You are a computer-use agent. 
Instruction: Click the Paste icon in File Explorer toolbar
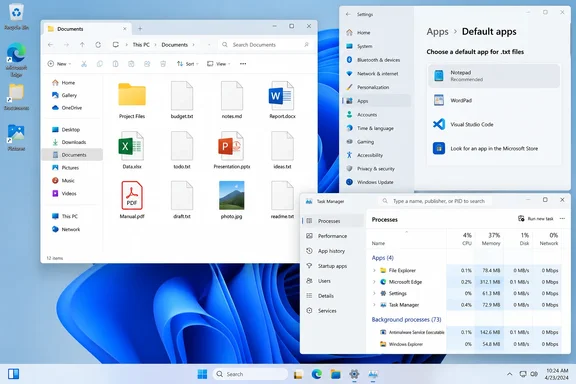115,64
